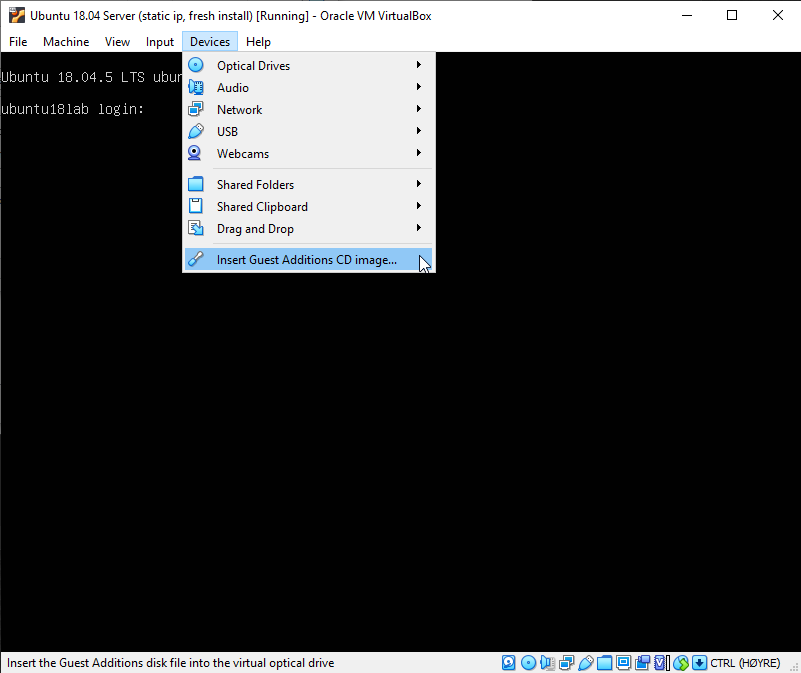Click the optical disk indicator in status bar
801x673 pixels.
click(x=528, y=663)
